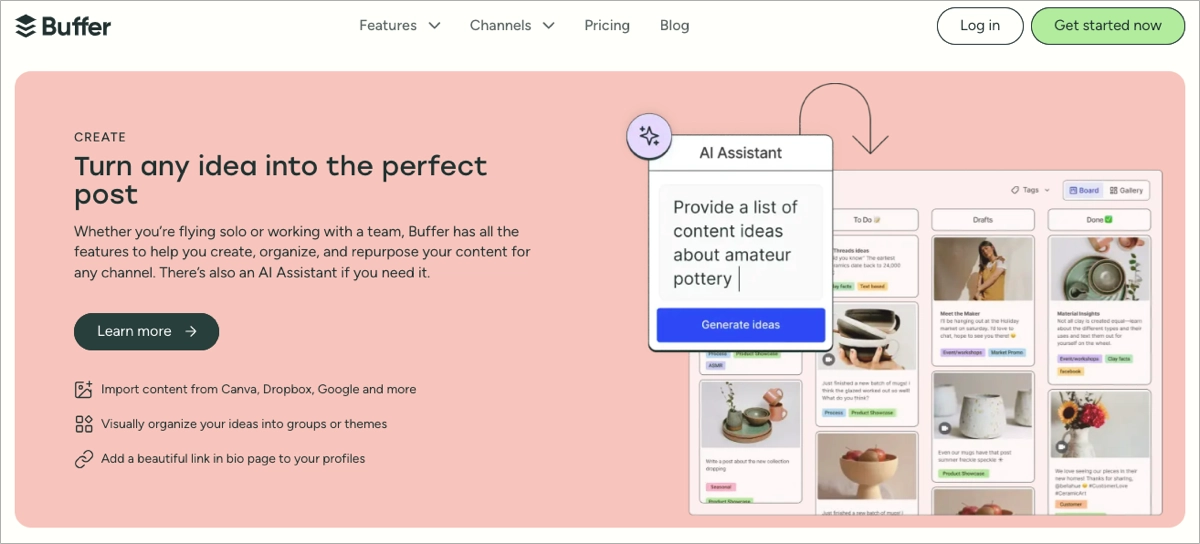Click the Clay facts tag in Done column

point(1118,358)
